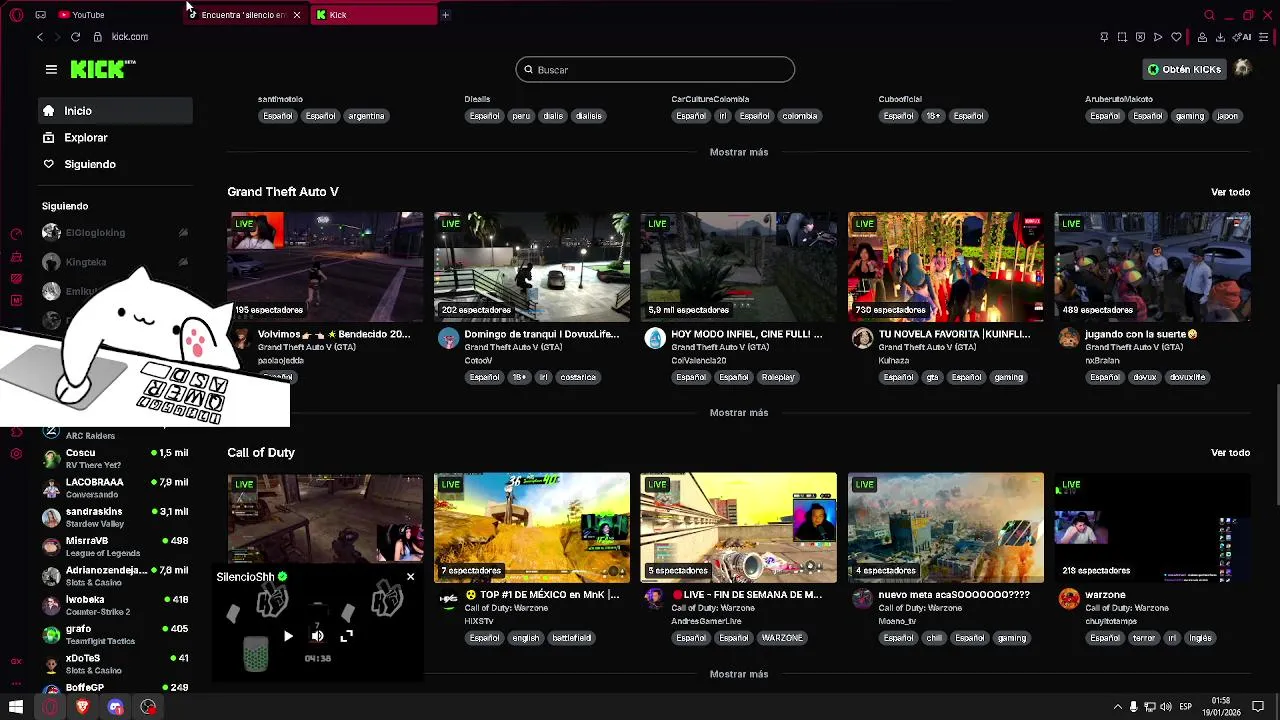
Task: Open the Brave browser on the taskbar
Action: (83, 707)
